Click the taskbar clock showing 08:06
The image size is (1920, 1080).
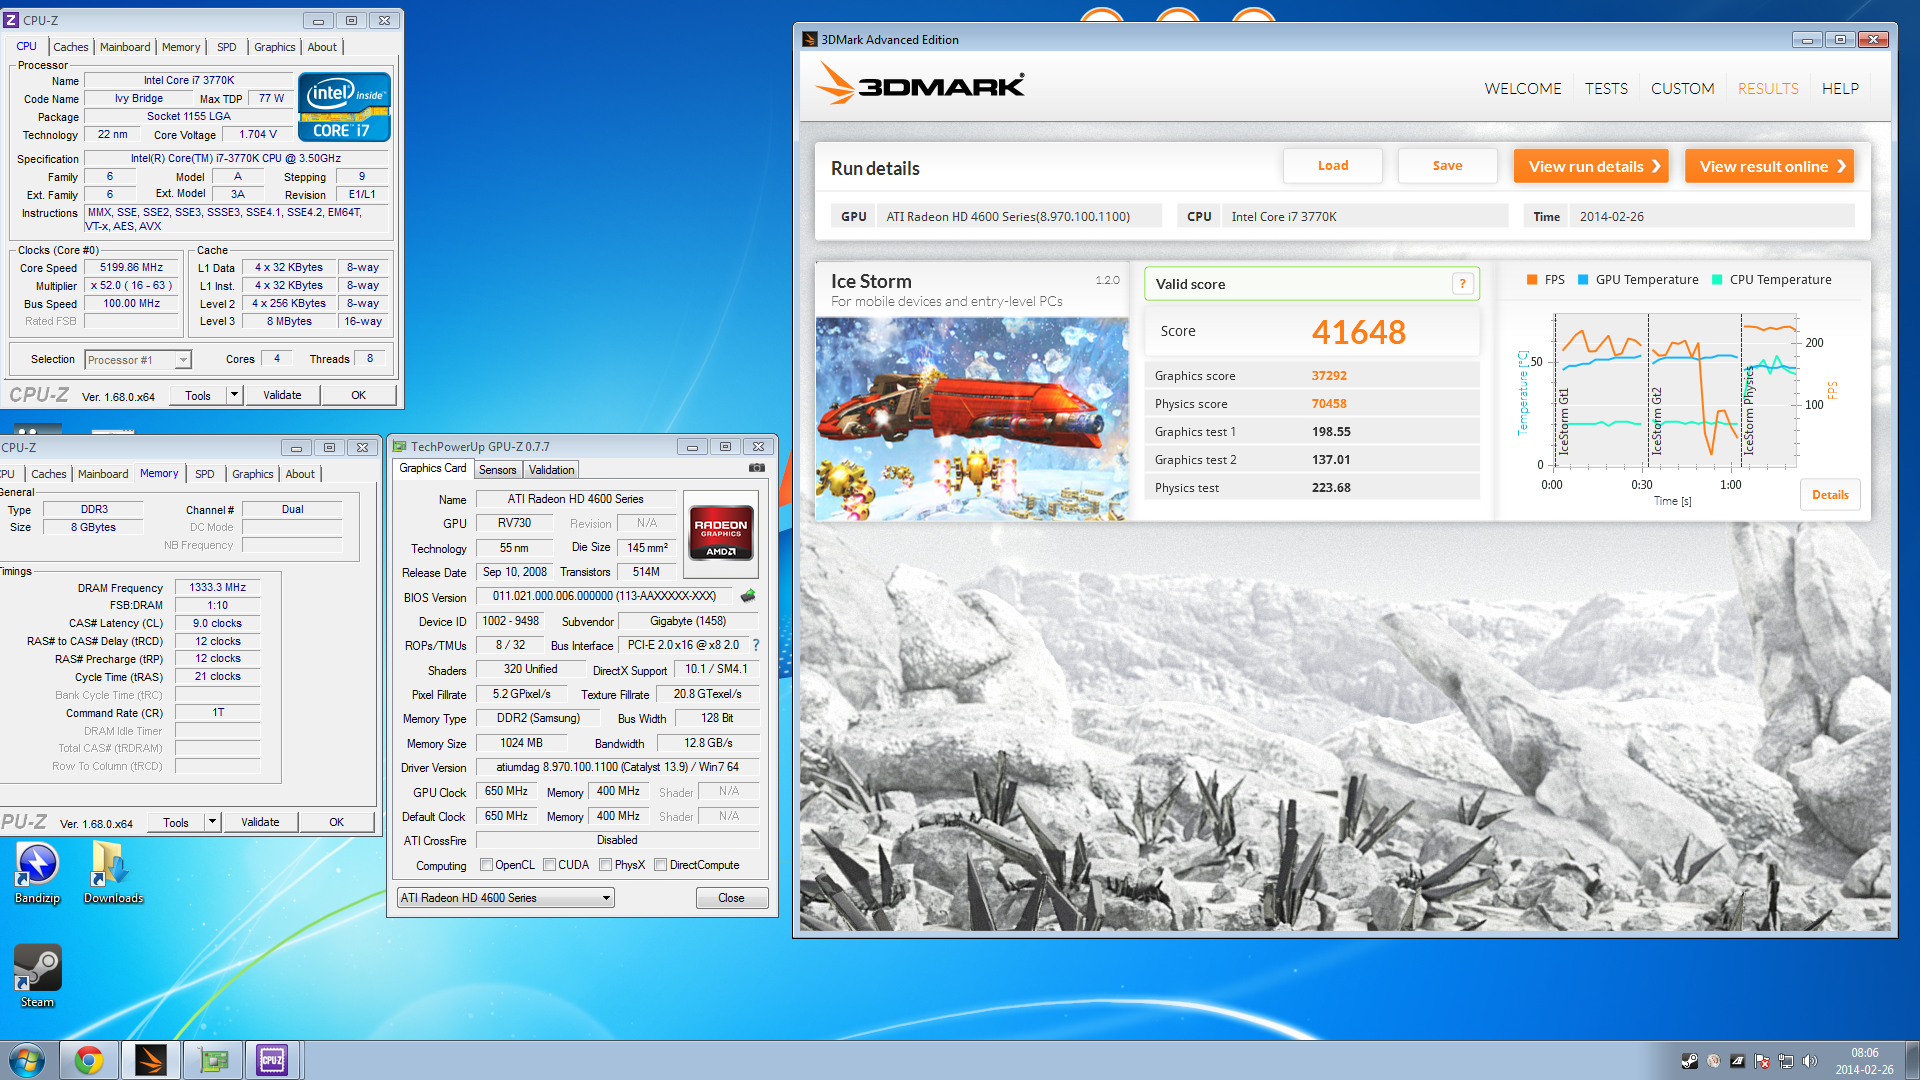click(x=1864, y=1061)
